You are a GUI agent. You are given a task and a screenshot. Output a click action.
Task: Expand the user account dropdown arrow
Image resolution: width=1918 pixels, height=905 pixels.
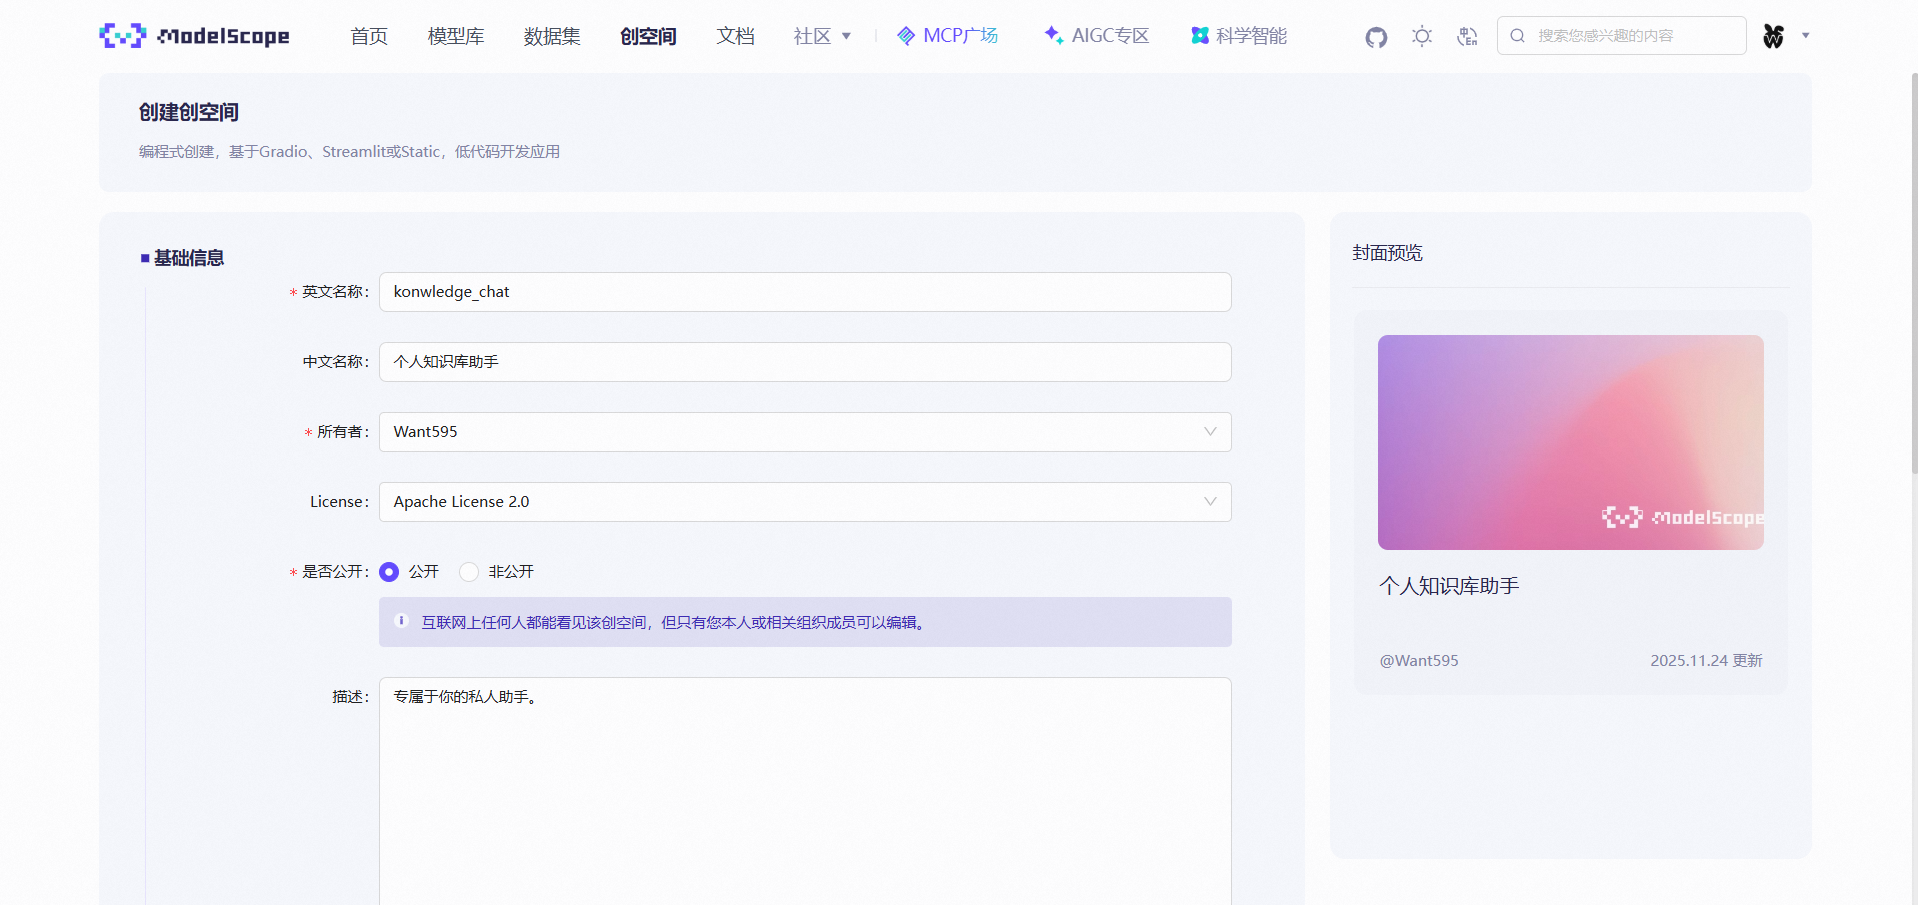(1806, 36)
